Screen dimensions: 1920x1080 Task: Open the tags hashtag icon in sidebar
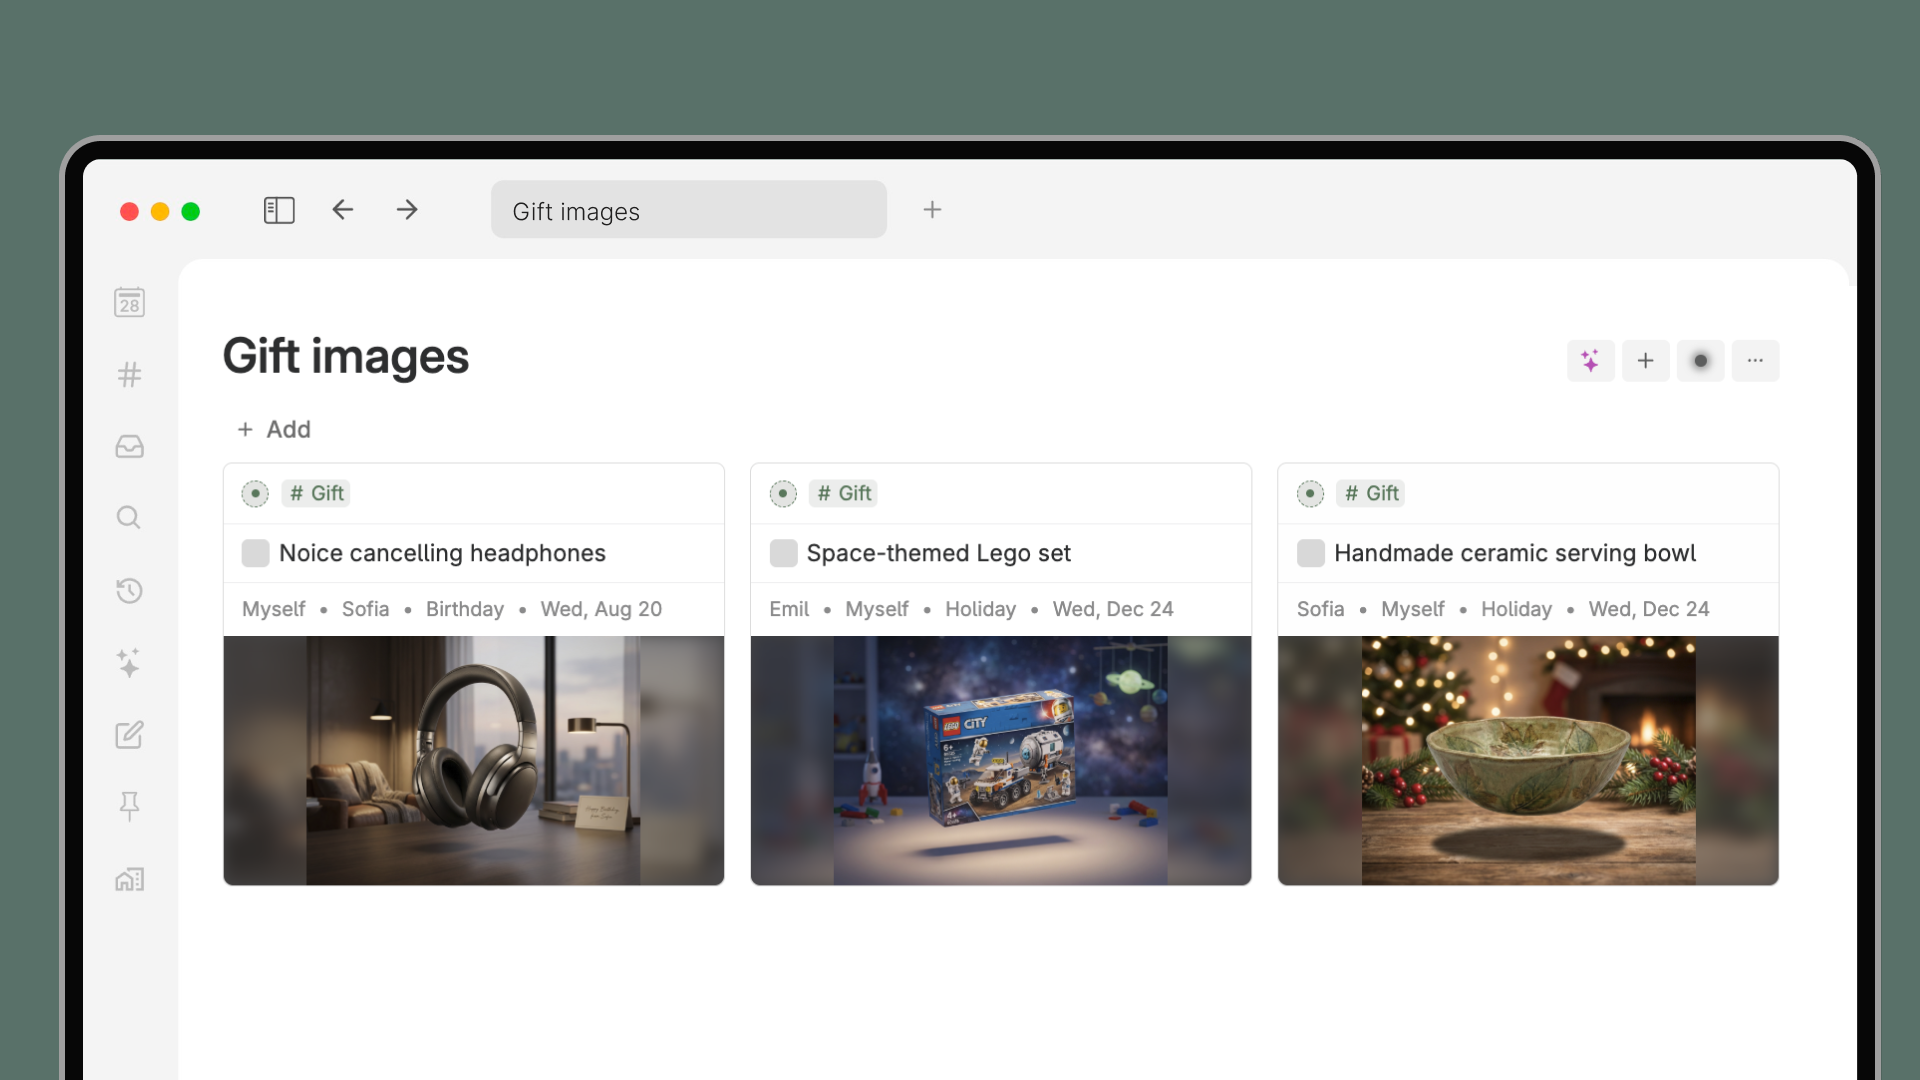129,375
